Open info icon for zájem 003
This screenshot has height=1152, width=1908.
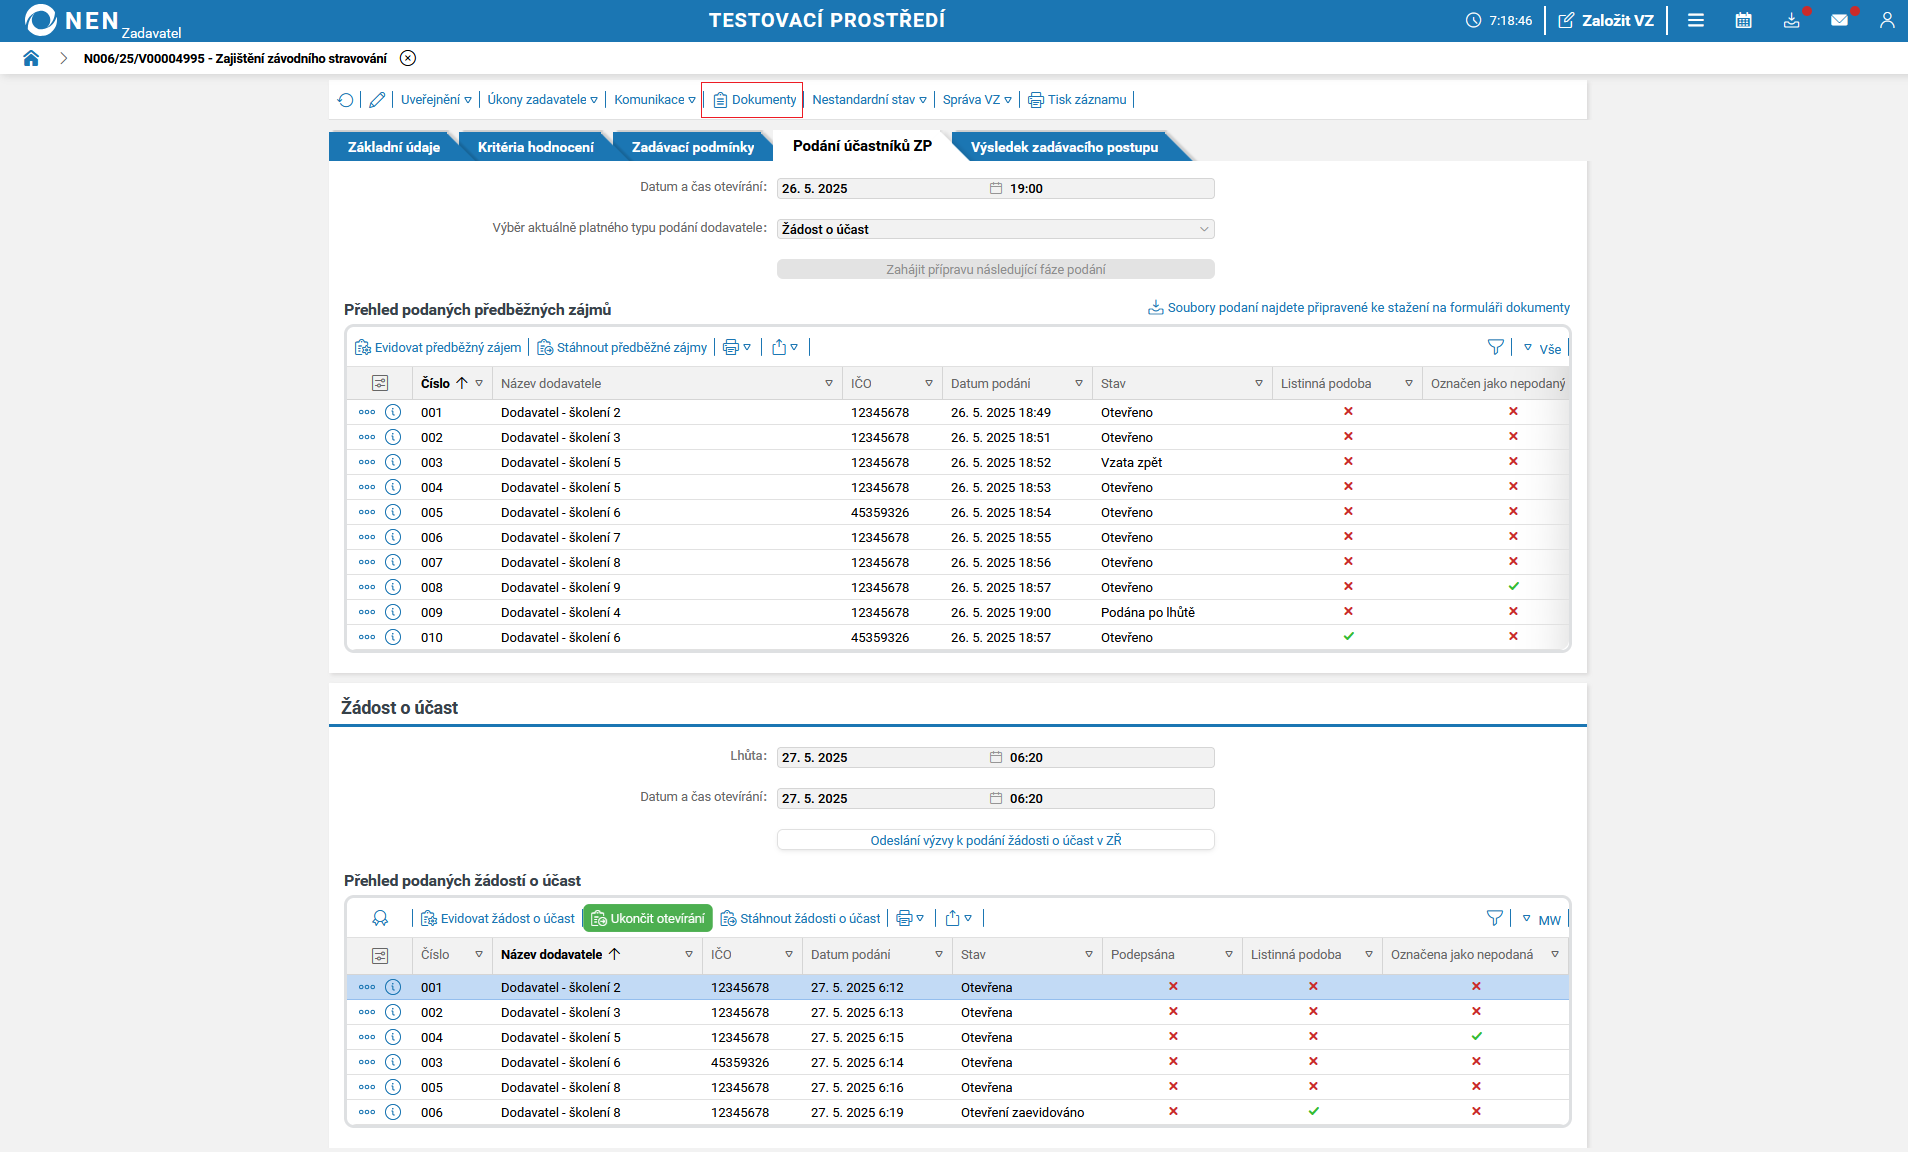[x=393, y=462]
